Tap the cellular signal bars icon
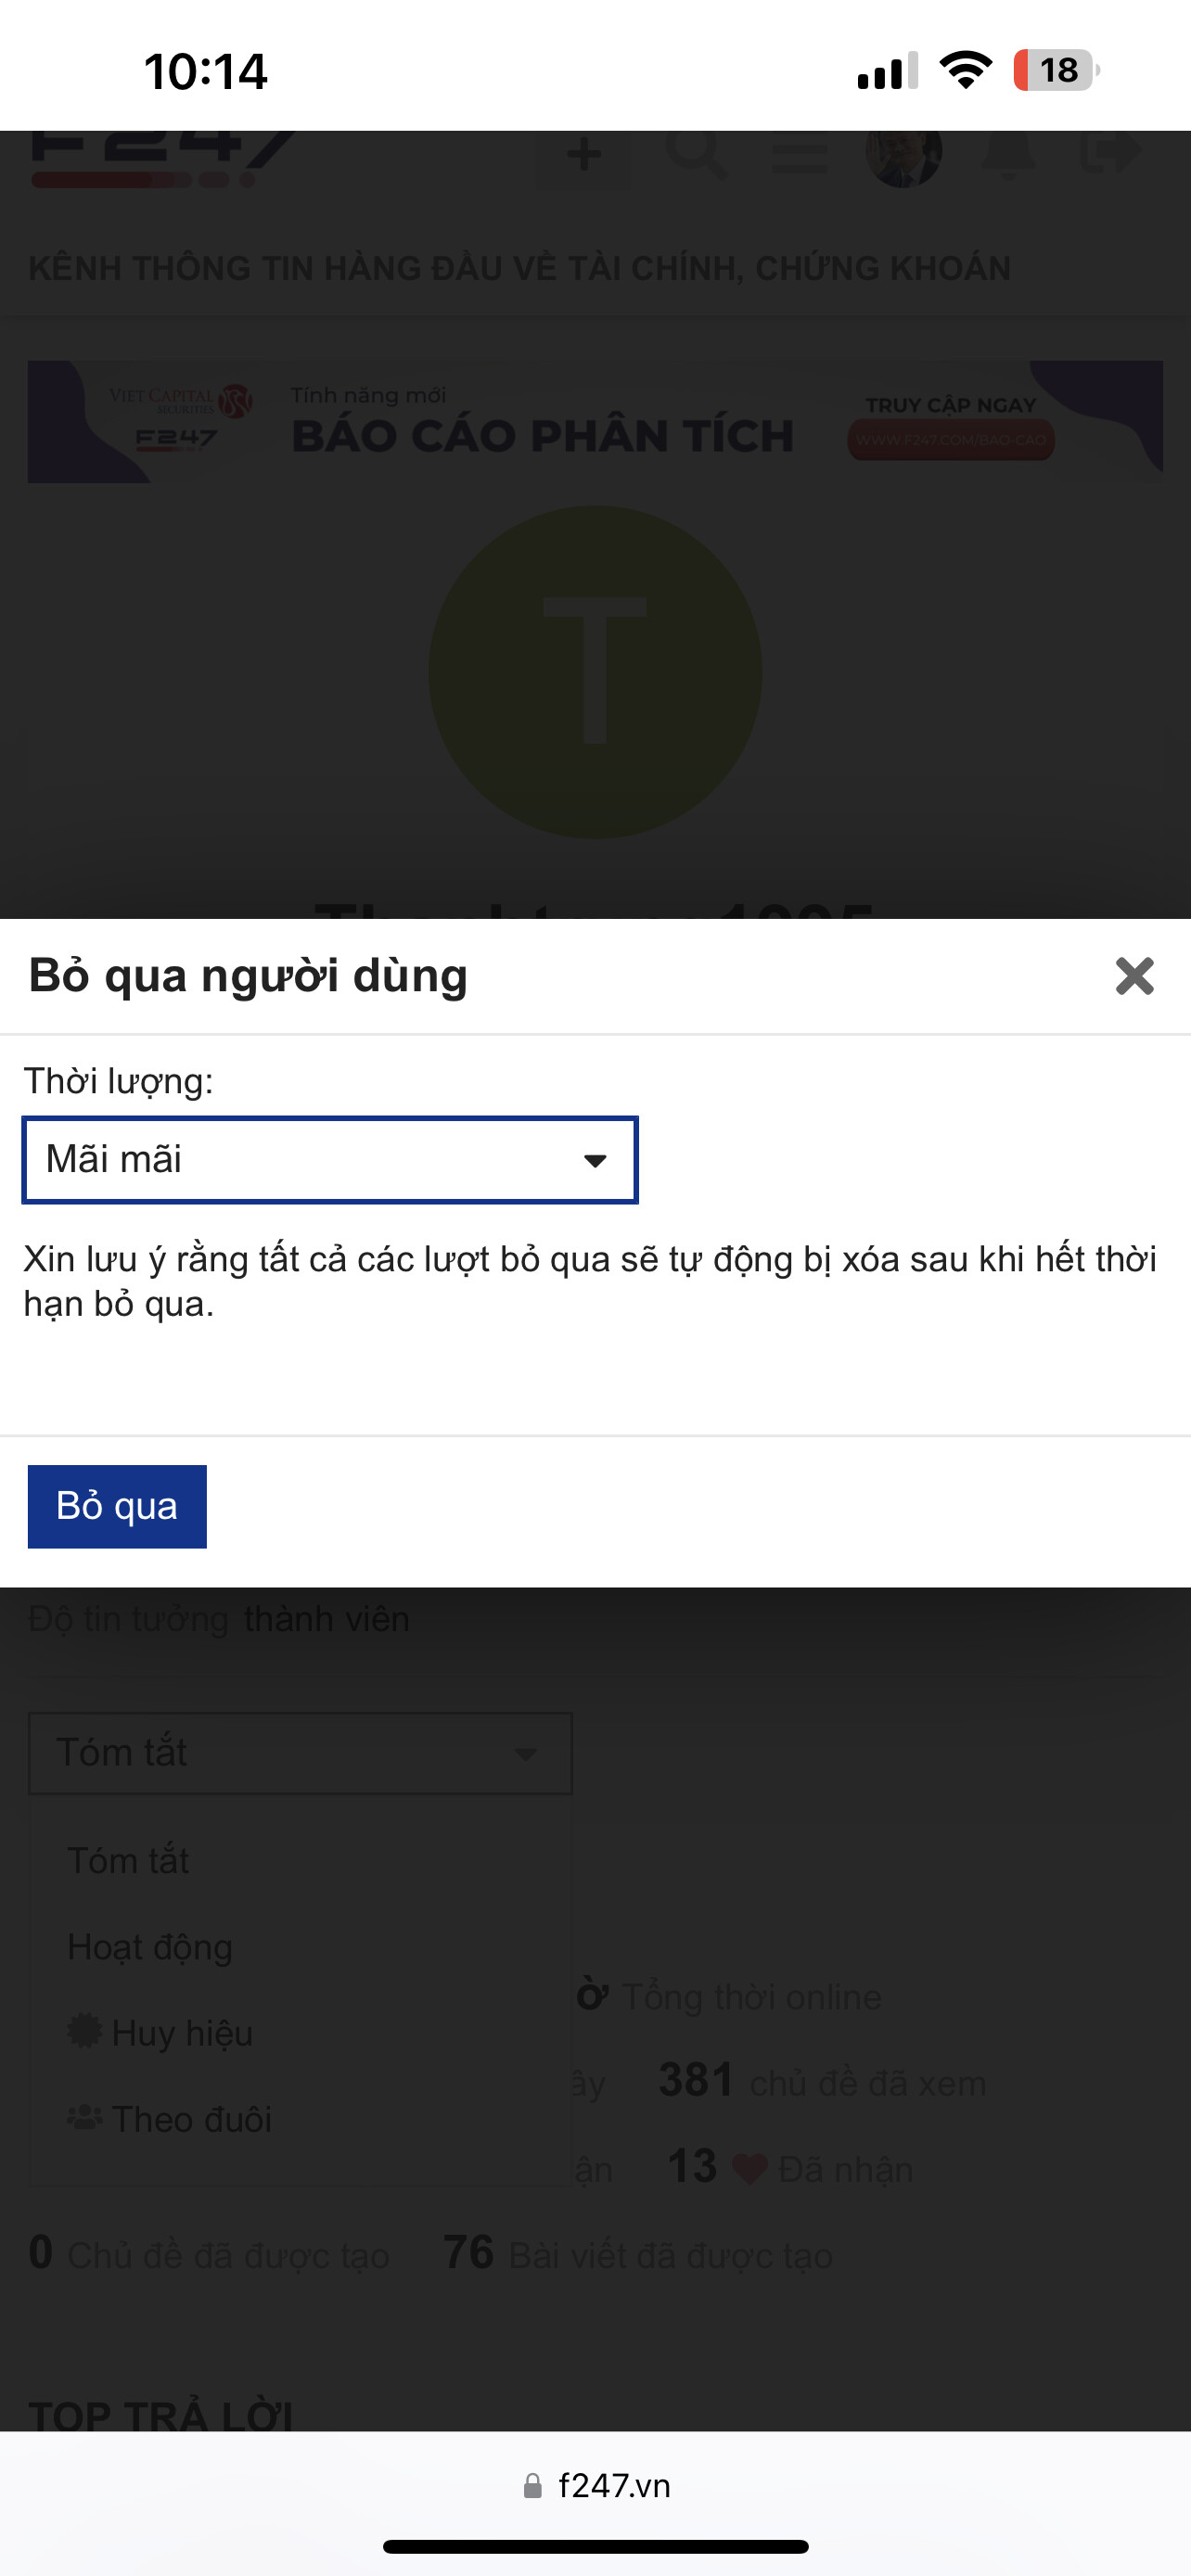The image size is (1191, 2576). [888, 70]
